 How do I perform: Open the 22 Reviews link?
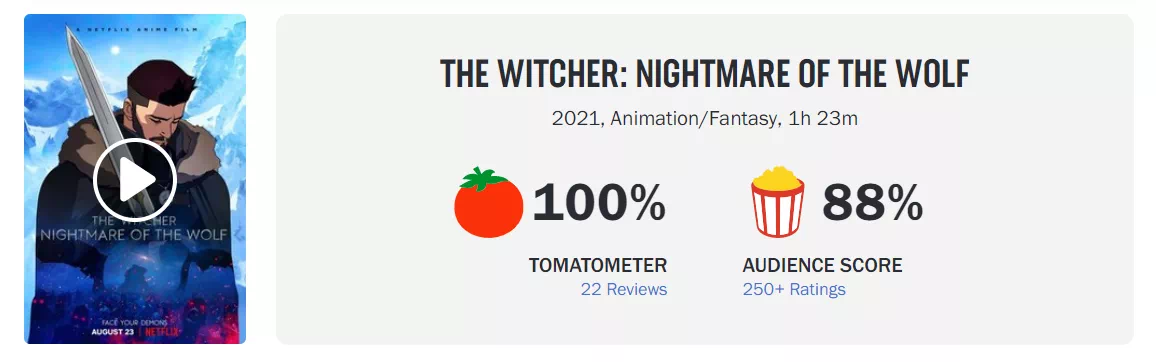coord(624,290)
